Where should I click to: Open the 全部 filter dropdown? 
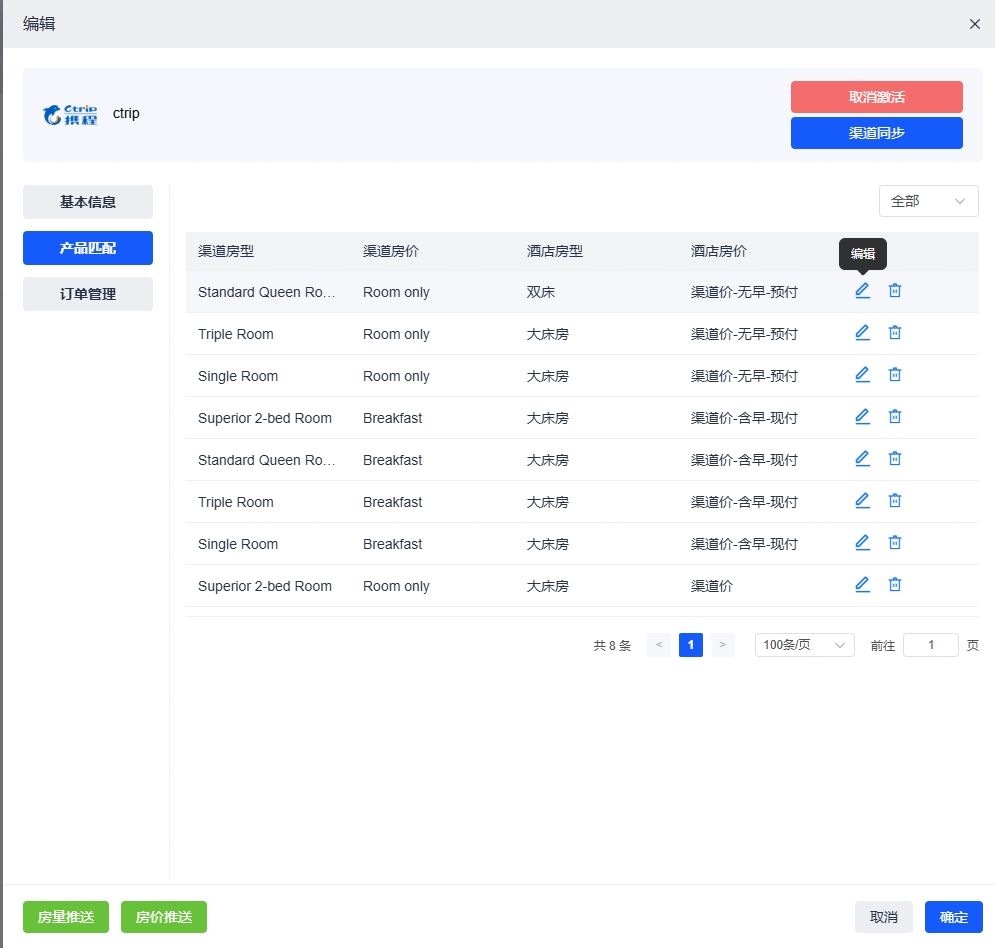coord(928,201)
